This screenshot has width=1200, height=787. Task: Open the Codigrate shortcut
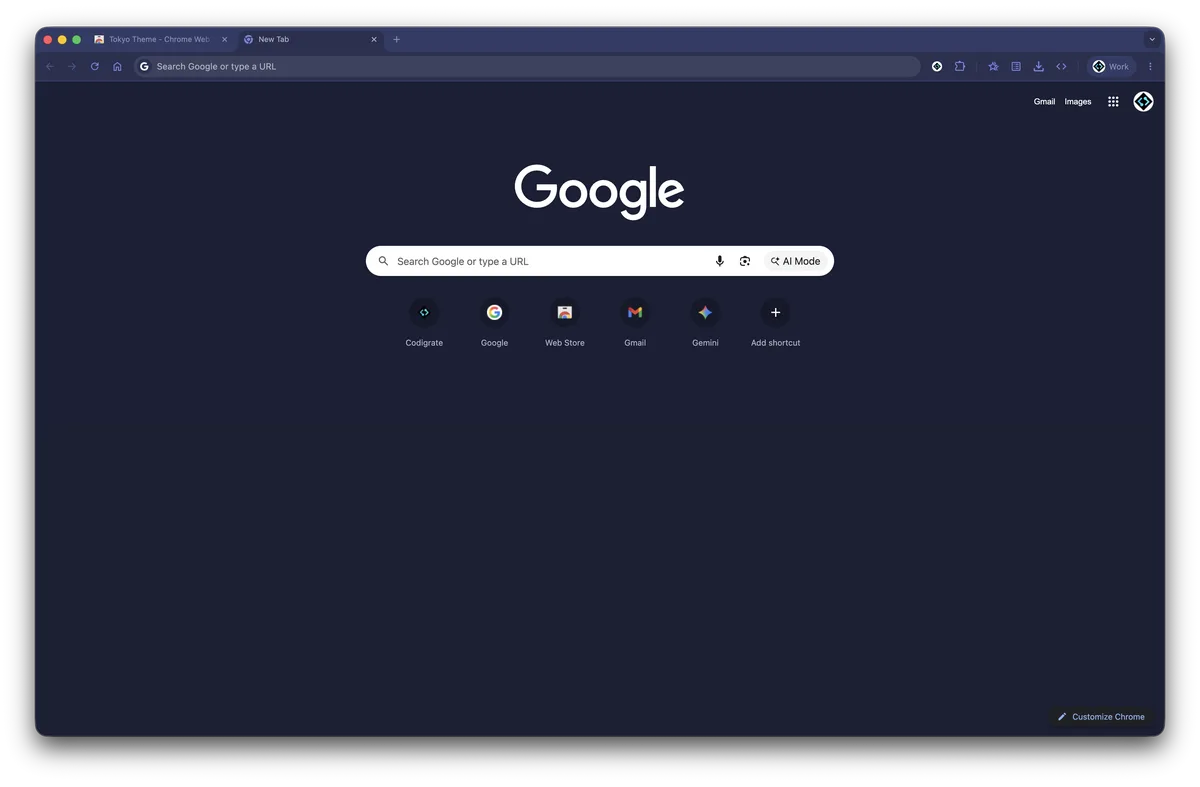(x=424, y=323)
